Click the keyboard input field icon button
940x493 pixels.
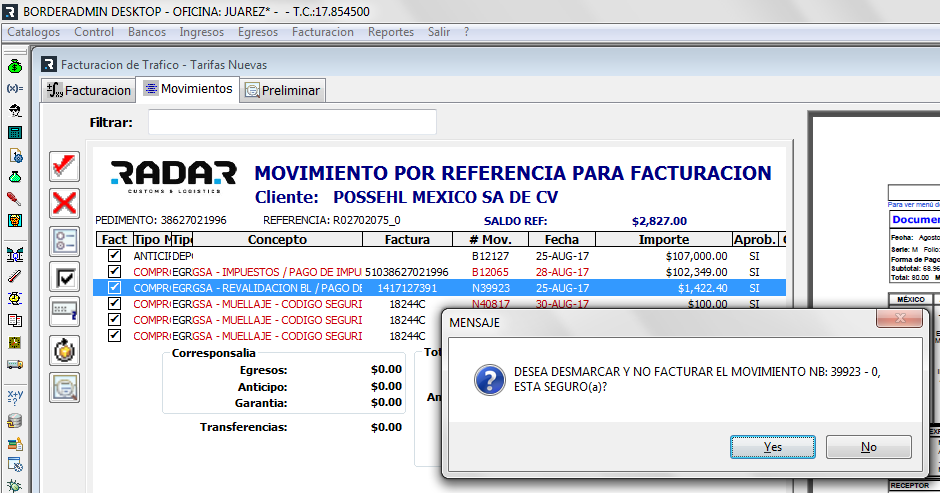coord(64,312)
